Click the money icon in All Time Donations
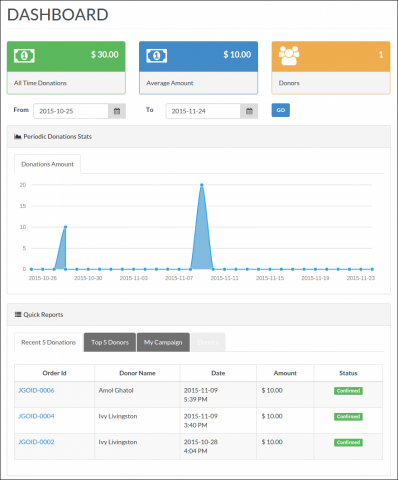Viewport: 398px width, 480px height. (x=24, y=56)
